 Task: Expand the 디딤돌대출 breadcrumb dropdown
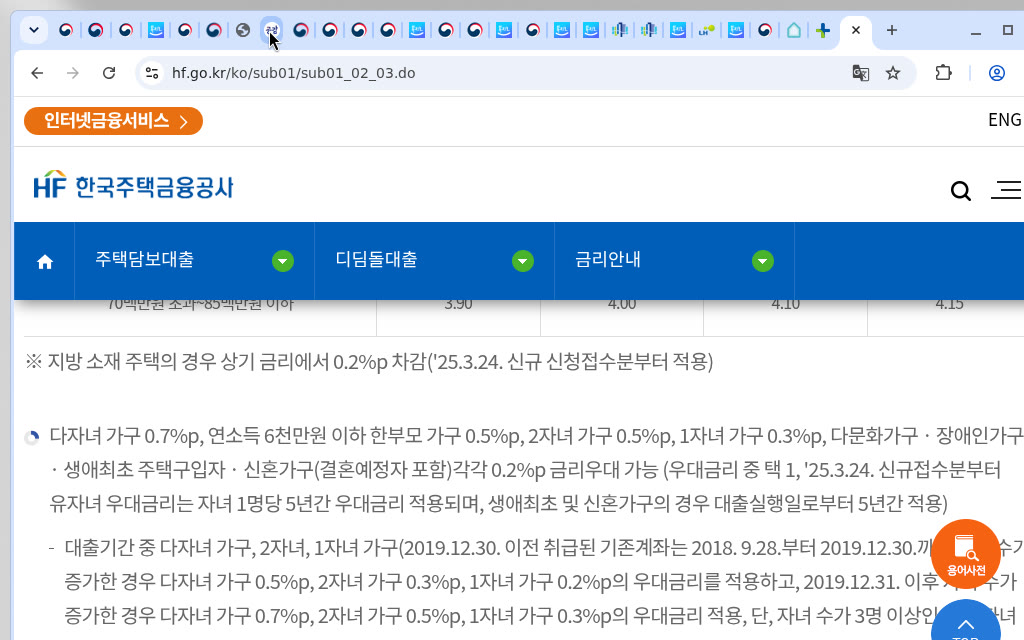pos(522,261)
